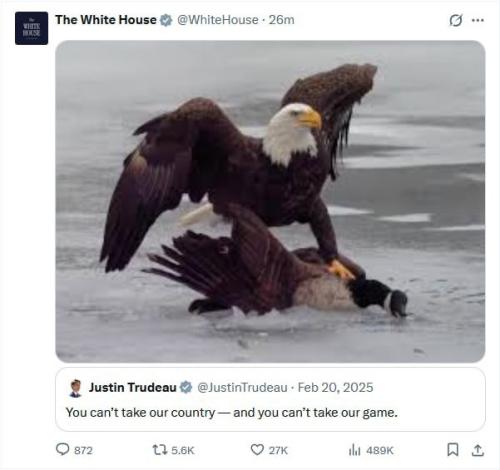This screenshot has height=470, width=500.
Task: Open the @WhiteHouse handle link
Action: tap(217, 20)
